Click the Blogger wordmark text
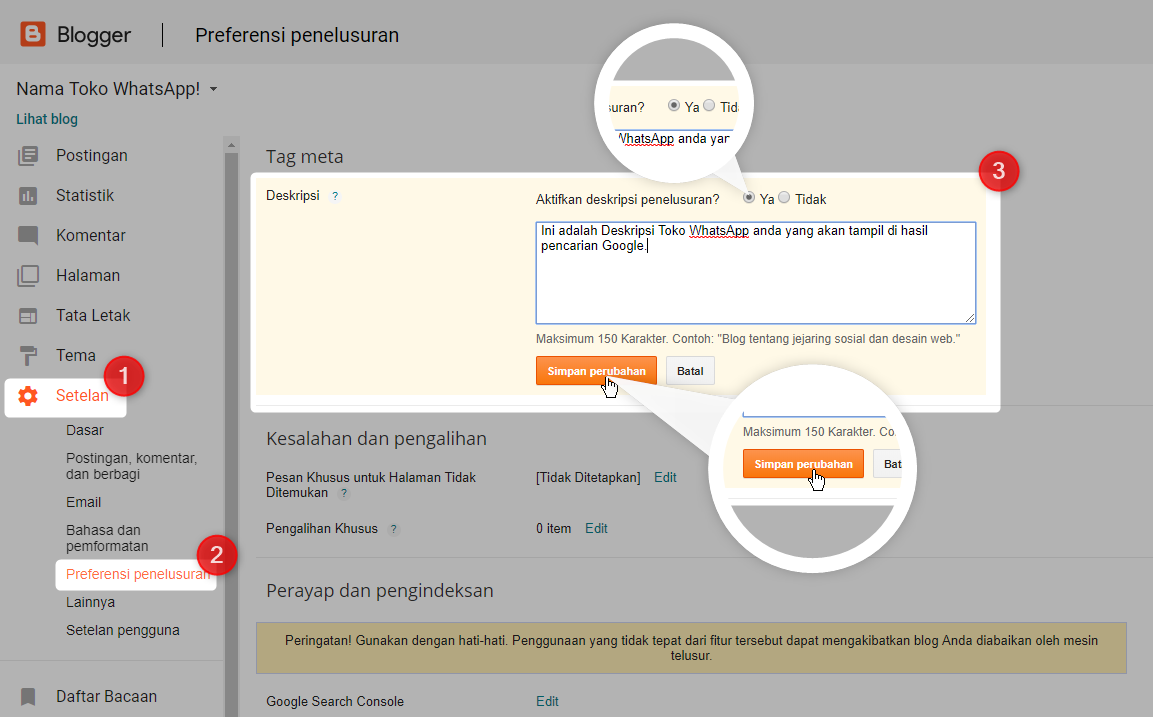Screen dimensions: 1153x717 pyautogui.click(x=94, y=35)
